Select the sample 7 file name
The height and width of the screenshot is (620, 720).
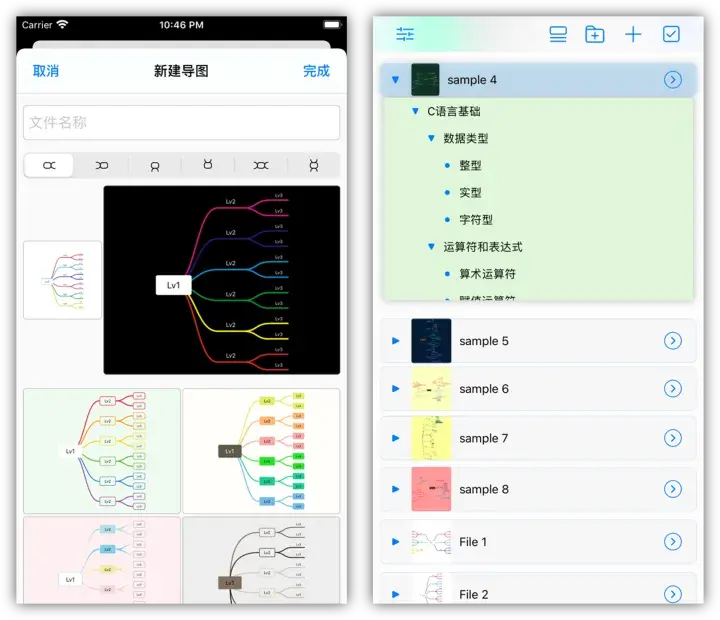(x=484, y=438)
